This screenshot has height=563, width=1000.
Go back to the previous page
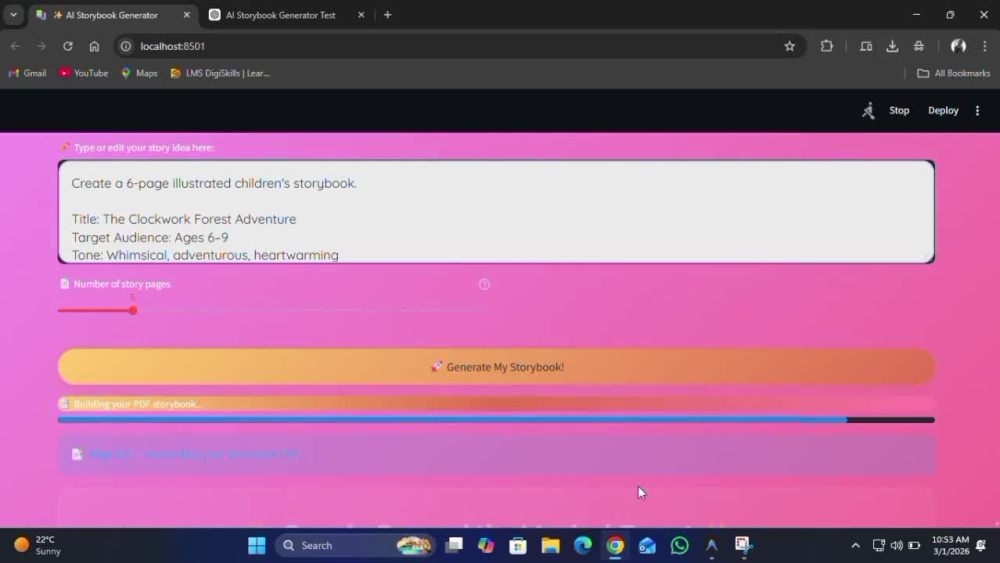[x=15, y=46]
